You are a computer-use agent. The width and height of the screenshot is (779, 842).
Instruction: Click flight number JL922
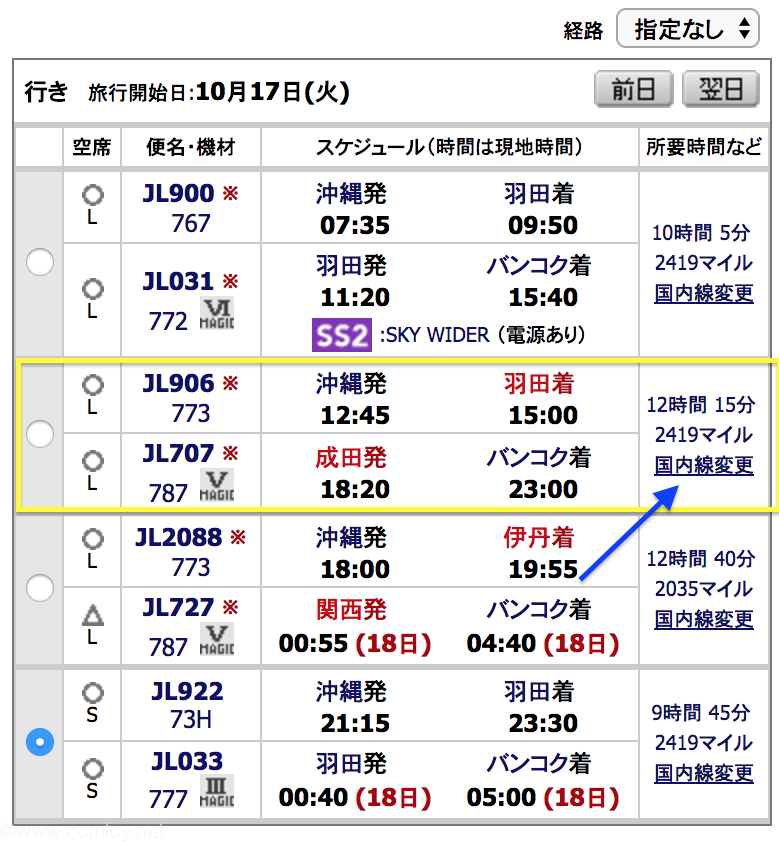(187, 692)
